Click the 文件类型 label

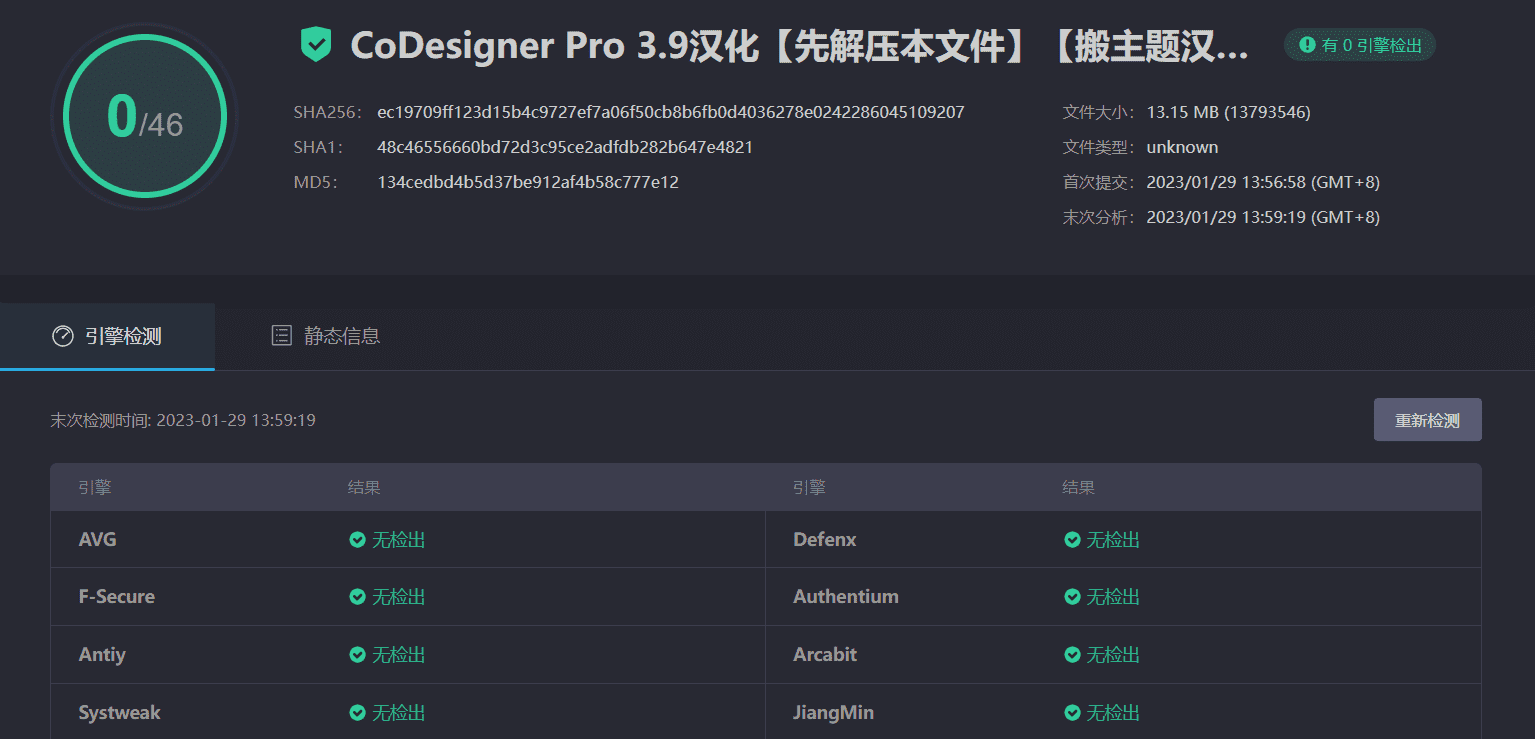[x=1098, y=147]
